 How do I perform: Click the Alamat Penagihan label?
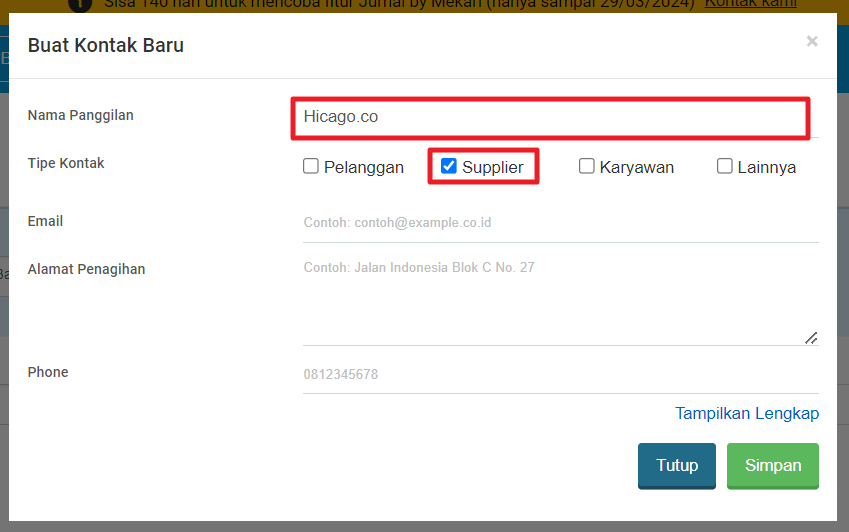(x=86, y=269)
